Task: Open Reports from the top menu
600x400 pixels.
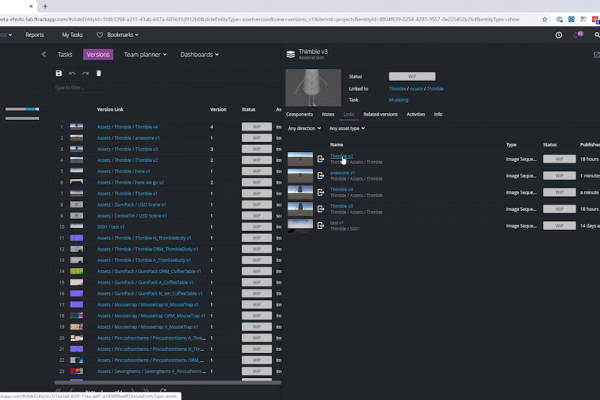Action: click(x=34, y=35)
